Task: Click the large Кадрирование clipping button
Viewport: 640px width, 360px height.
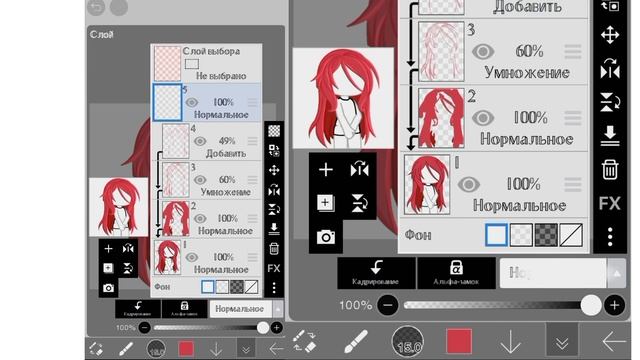Action: coord(376,273)
